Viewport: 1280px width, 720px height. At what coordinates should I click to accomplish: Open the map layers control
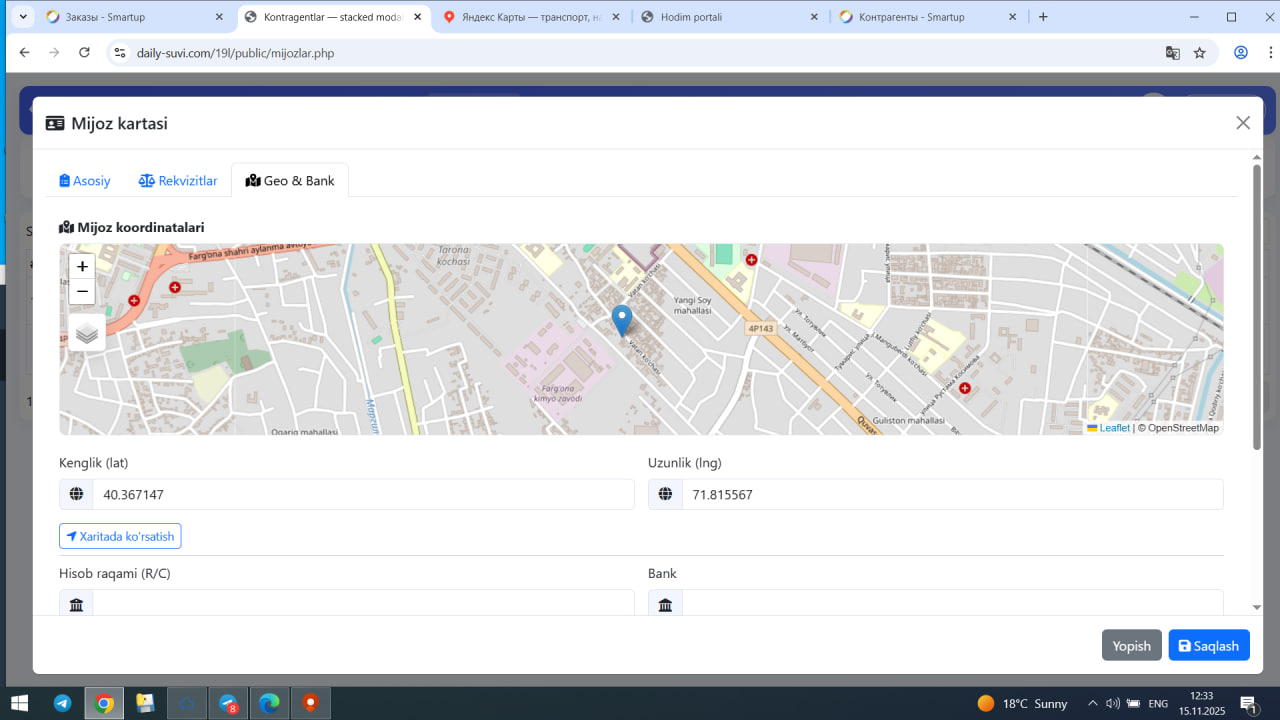[x=87, y=333]
